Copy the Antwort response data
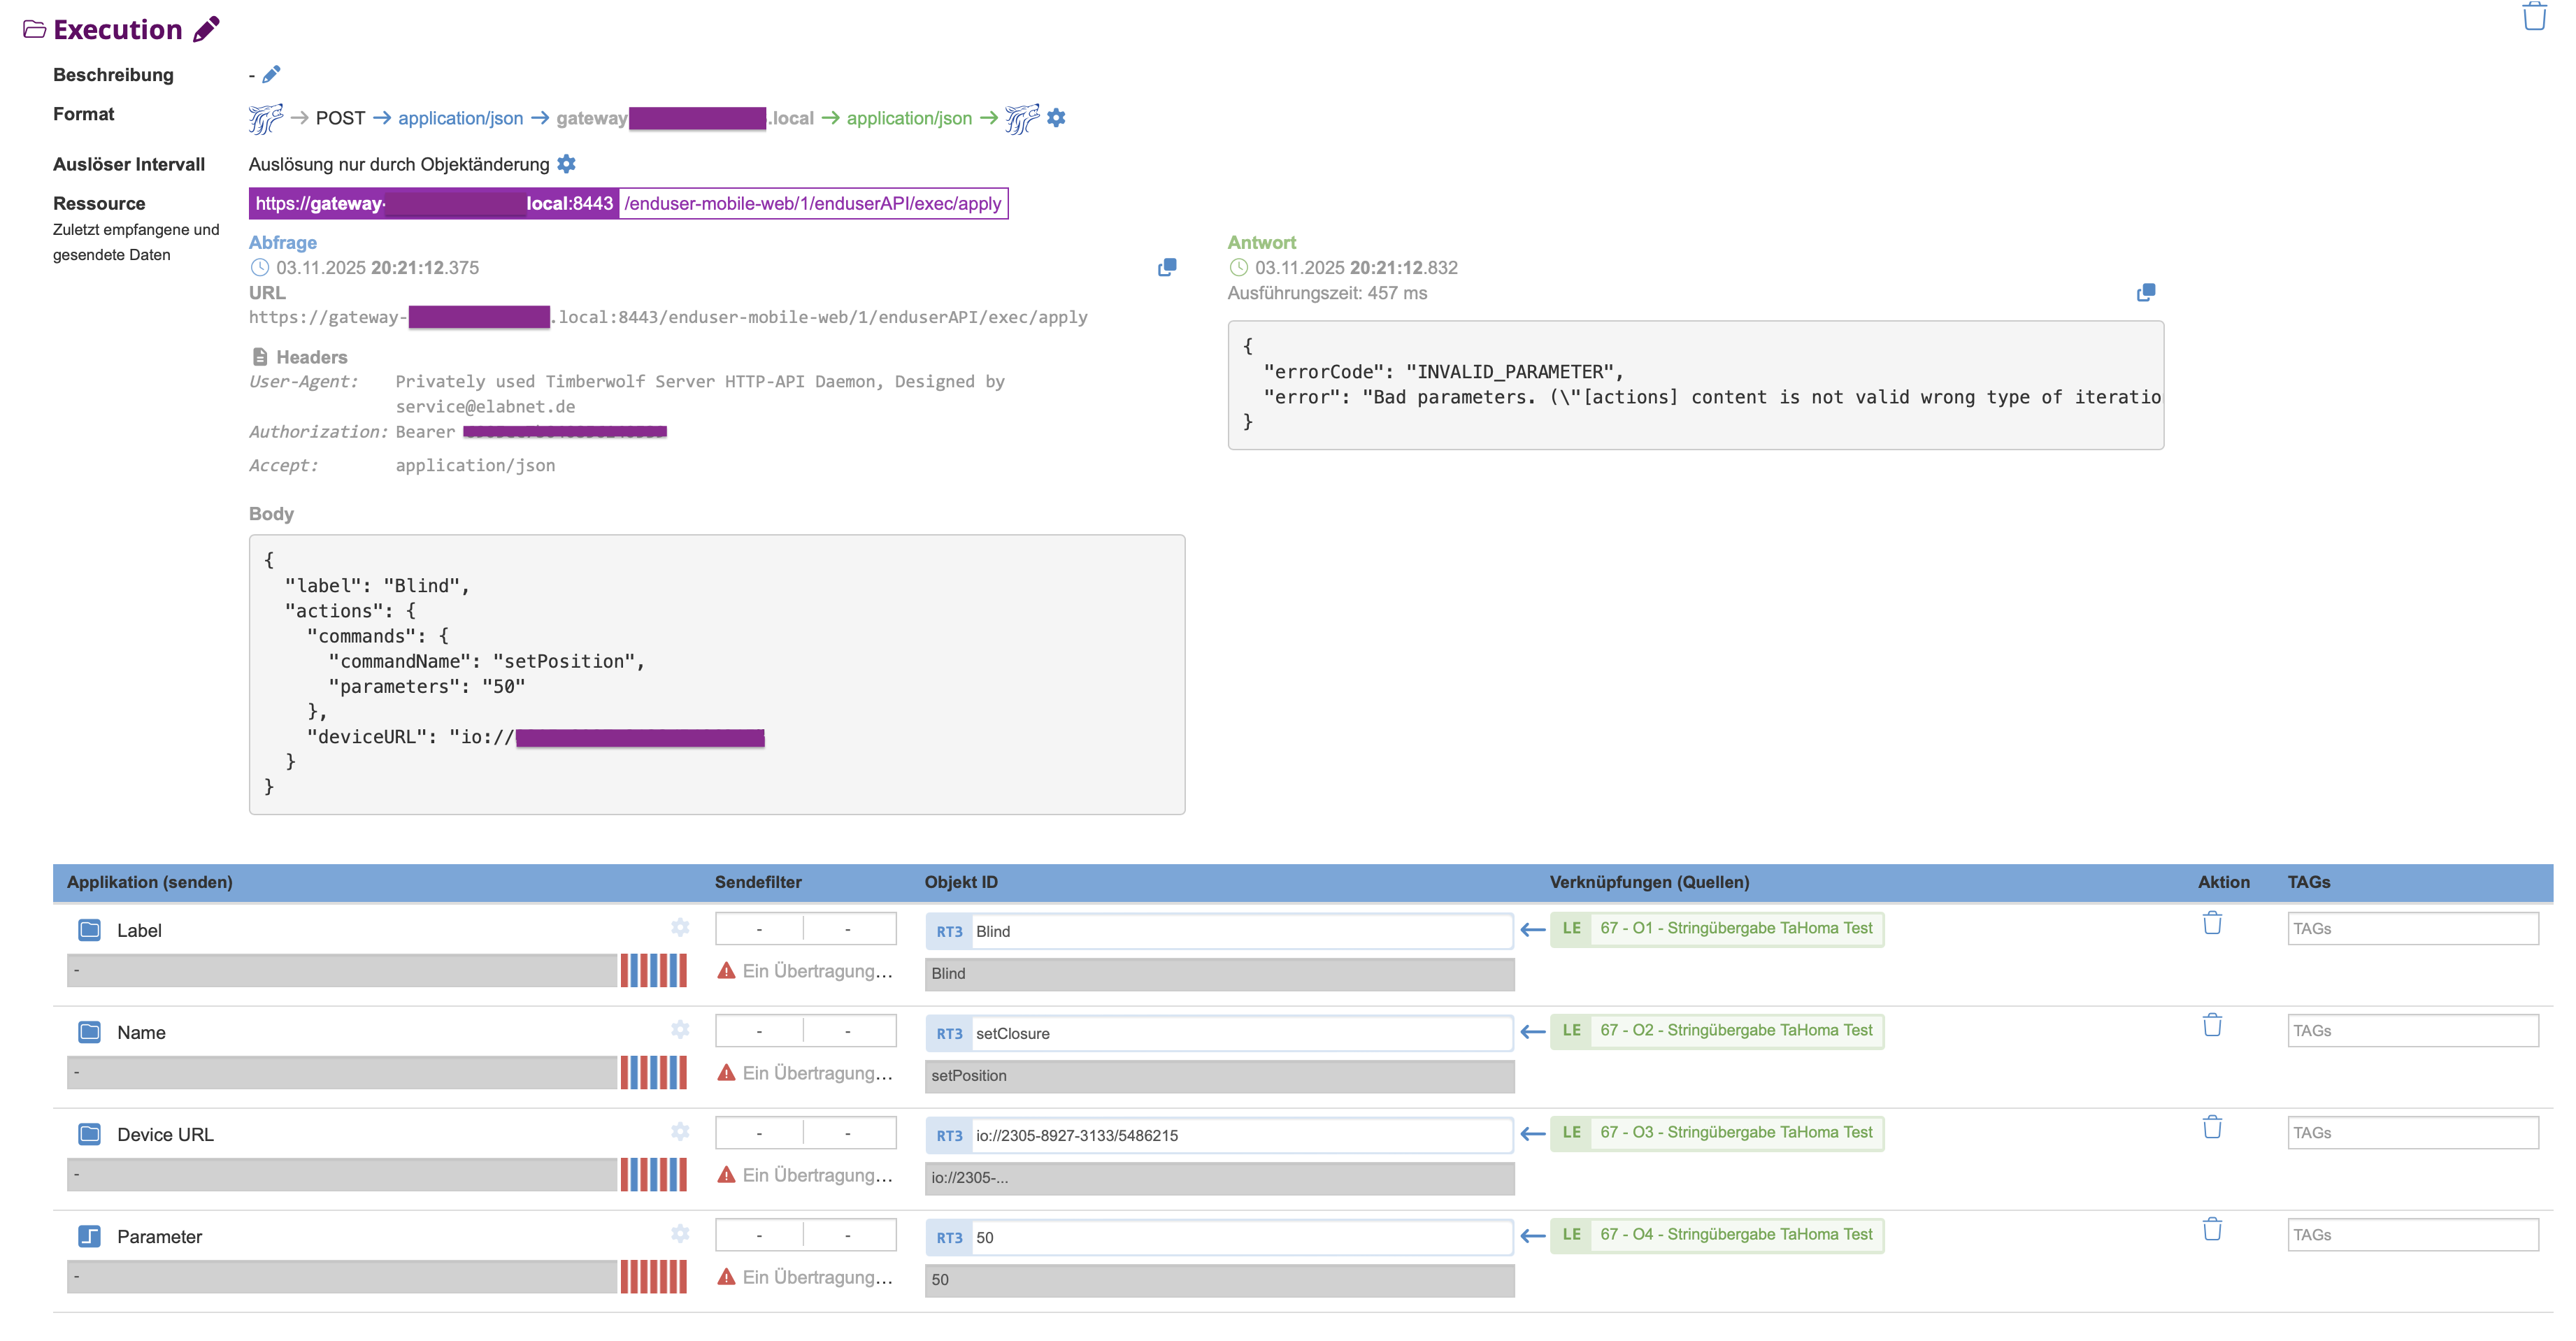 click(x=2145, y=293)
